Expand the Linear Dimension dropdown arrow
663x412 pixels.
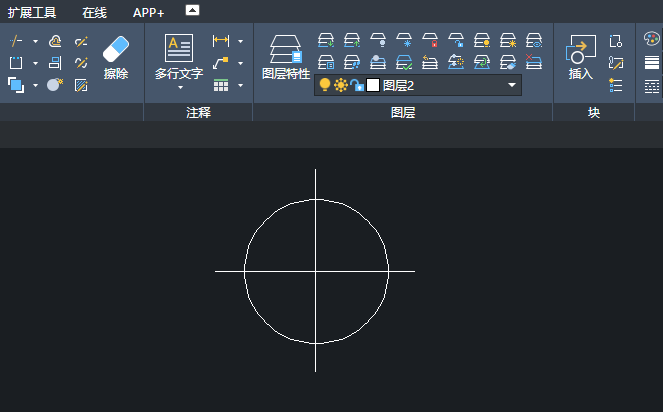coord(241,41)
